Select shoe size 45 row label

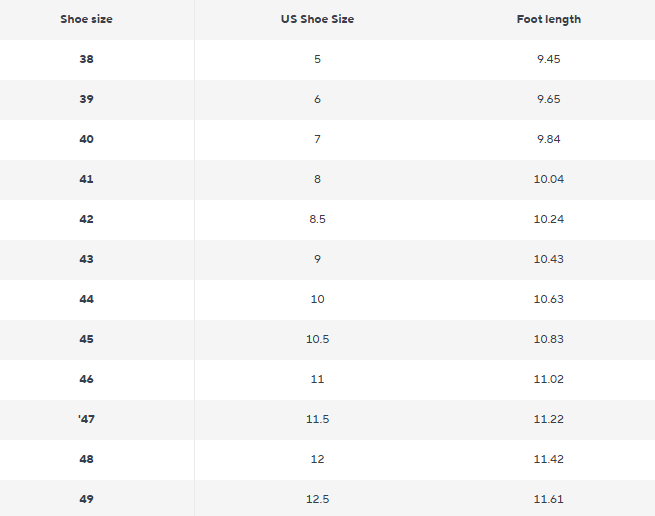pos(86,339)
